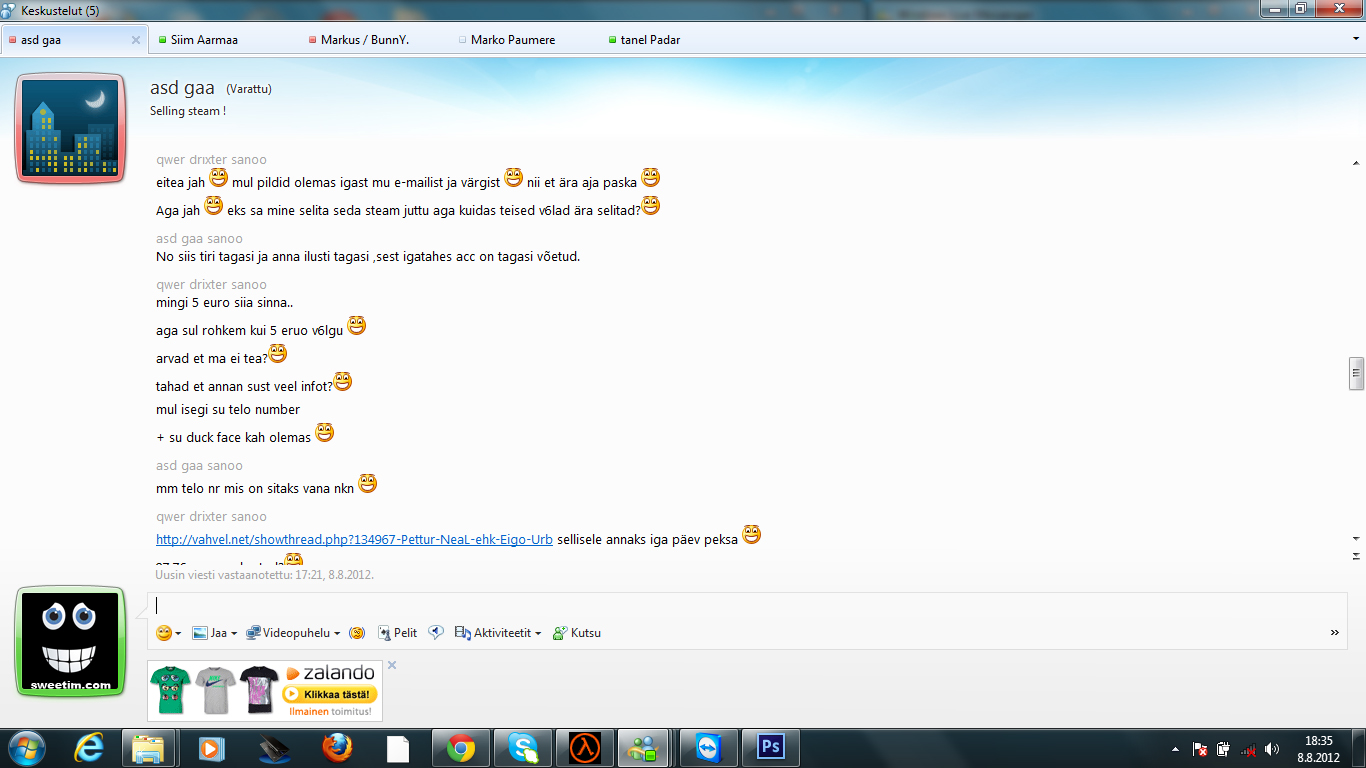Click the smiley after '5 eruo v6lgu'

pyautogui.click(x=356, y=325)
